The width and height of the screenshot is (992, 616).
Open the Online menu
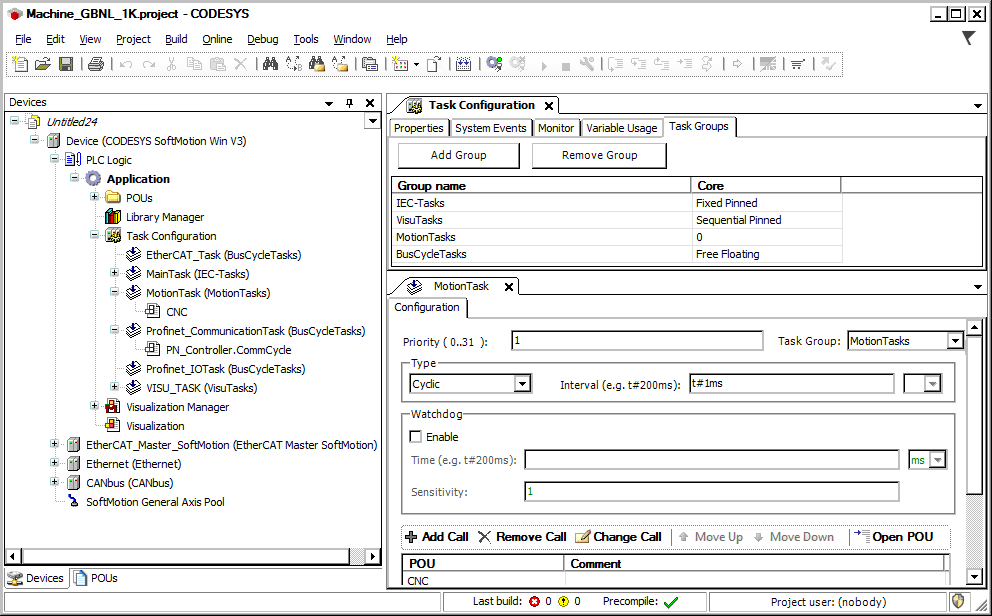[x=217, y=39]
